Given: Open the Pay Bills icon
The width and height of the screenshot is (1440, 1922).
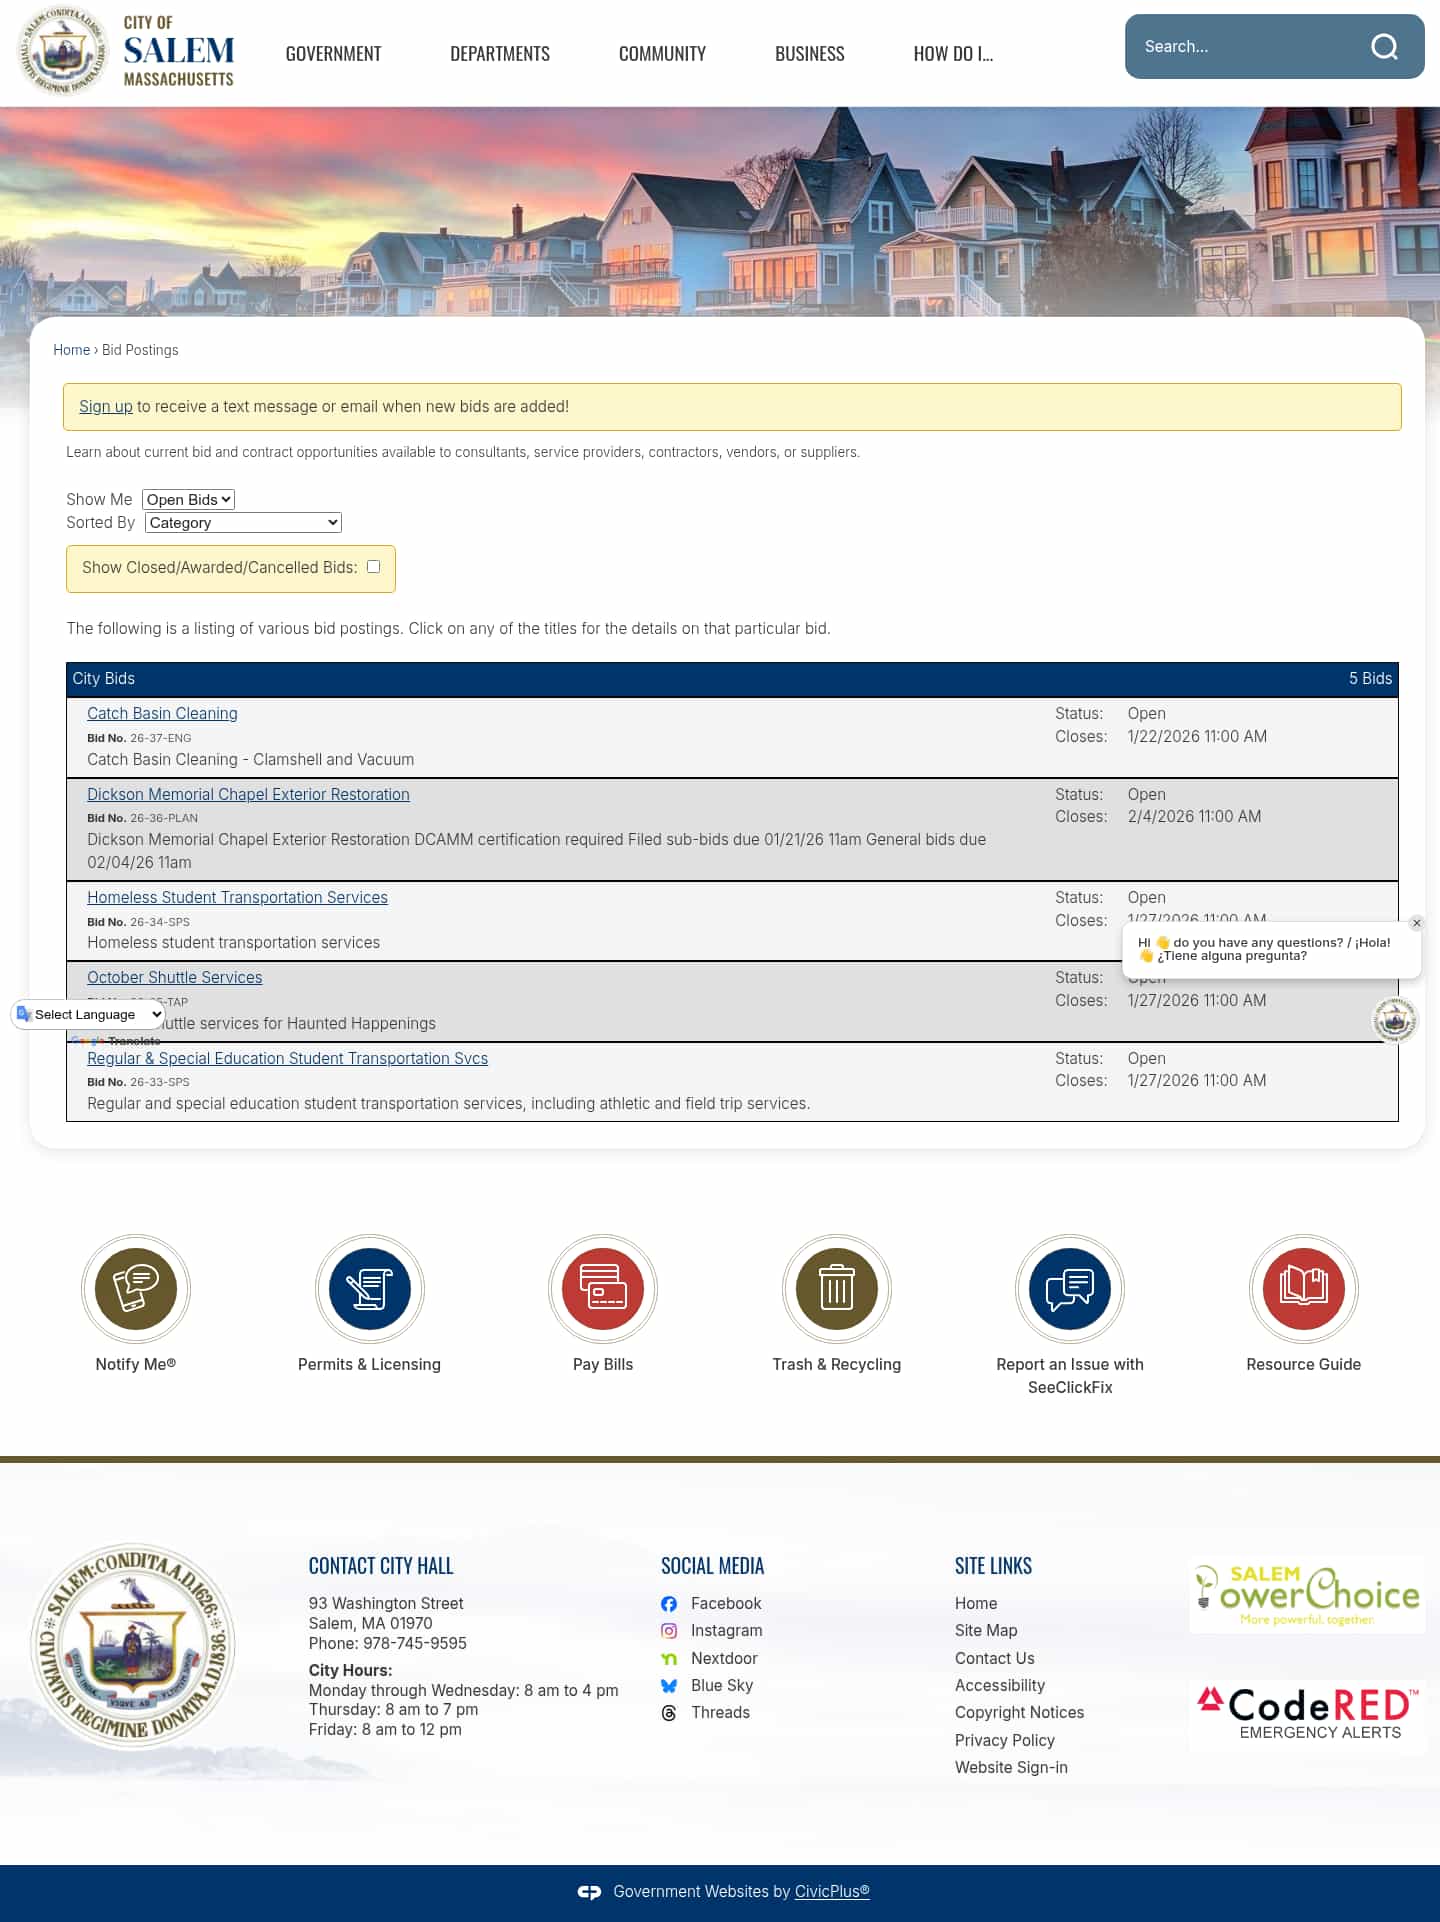Looking at the screenshot, I should pos(603,1289).
